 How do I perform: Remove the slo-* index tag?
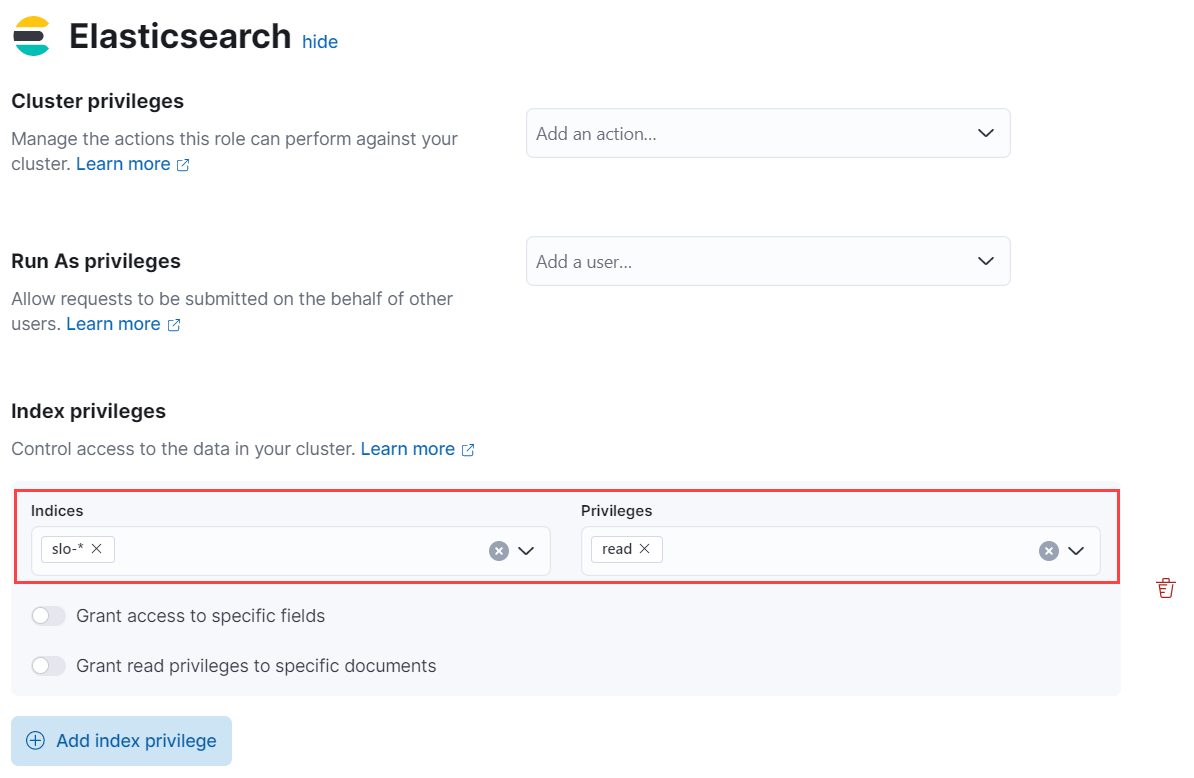(x=97, y=549)
